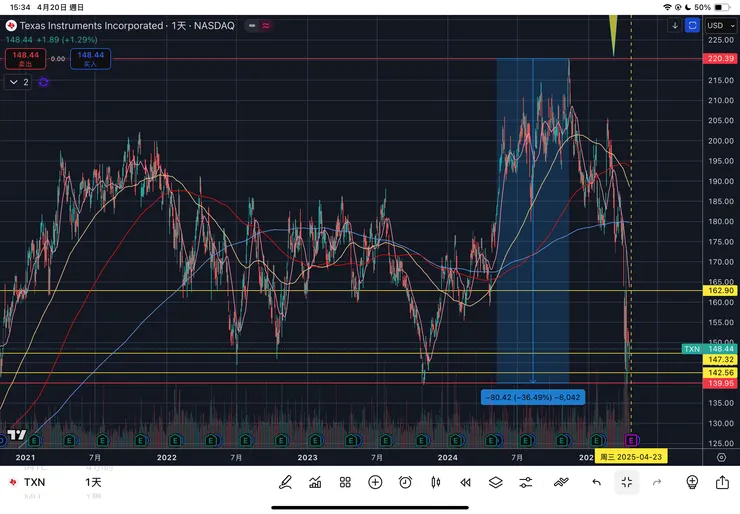Screen dimensions: 740x514
Task: Redo with the forward arrow icon
Action: 657,482
